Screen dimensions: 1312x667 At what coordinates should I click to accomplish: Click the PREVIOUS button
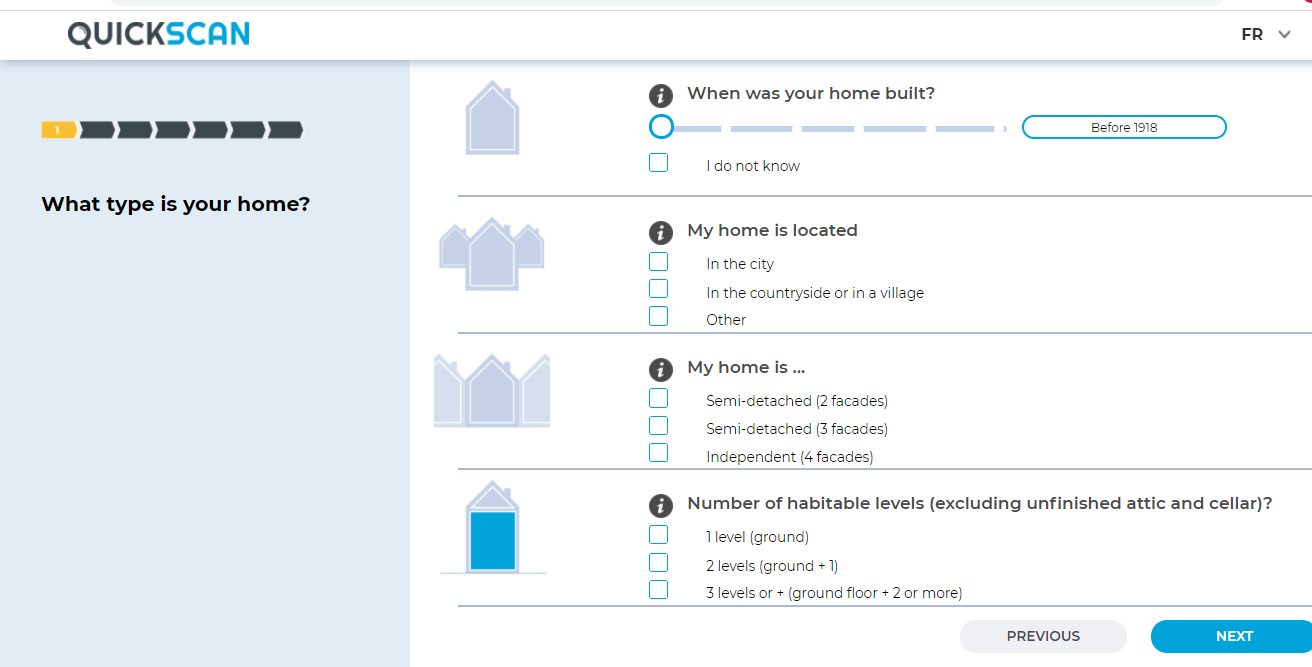pos(1043,636)
